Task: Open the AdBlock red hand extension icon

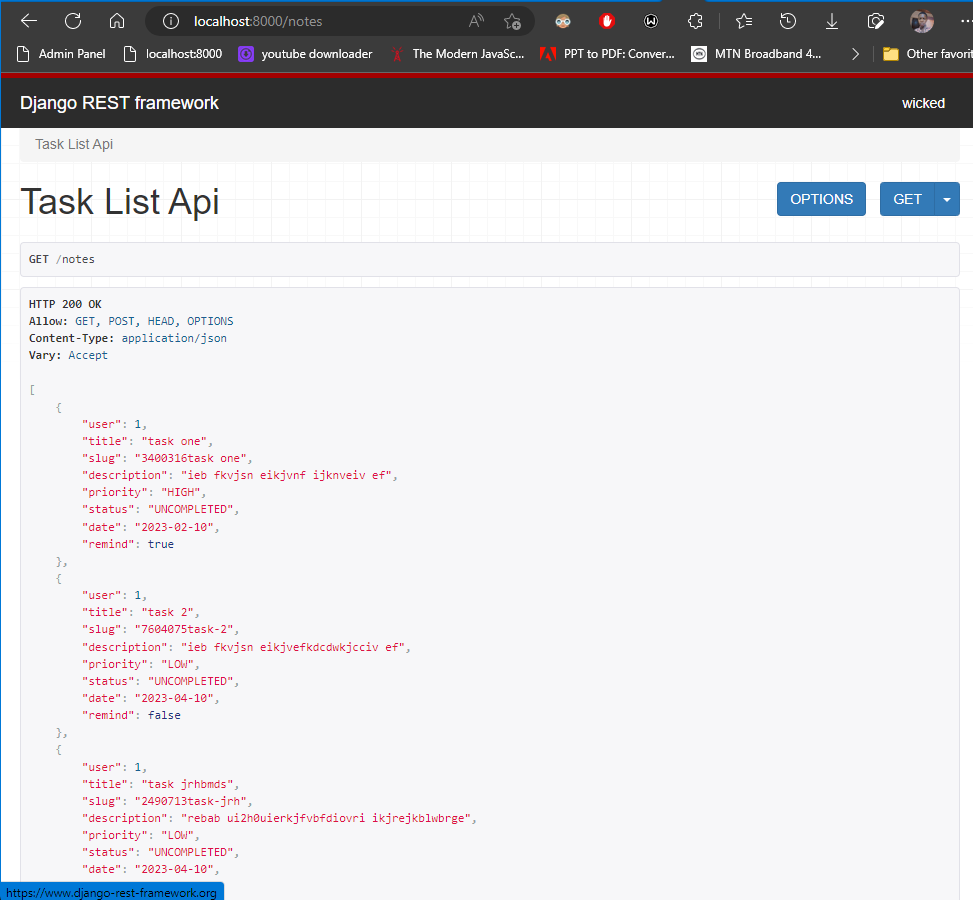Action: (x=607, y=20)
